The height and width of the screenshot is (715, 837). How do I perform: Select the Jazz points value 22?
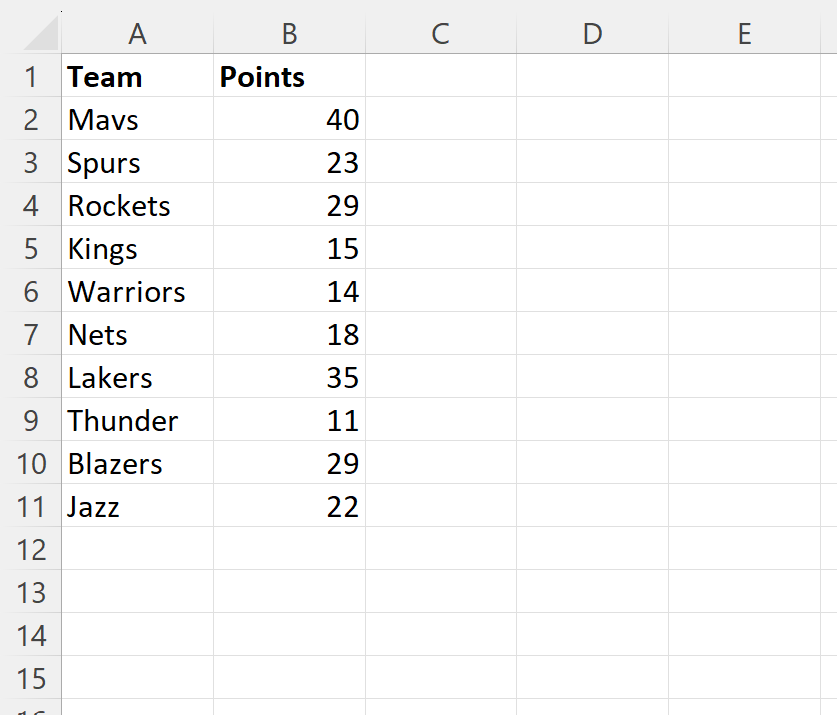(x=289, y=506)
